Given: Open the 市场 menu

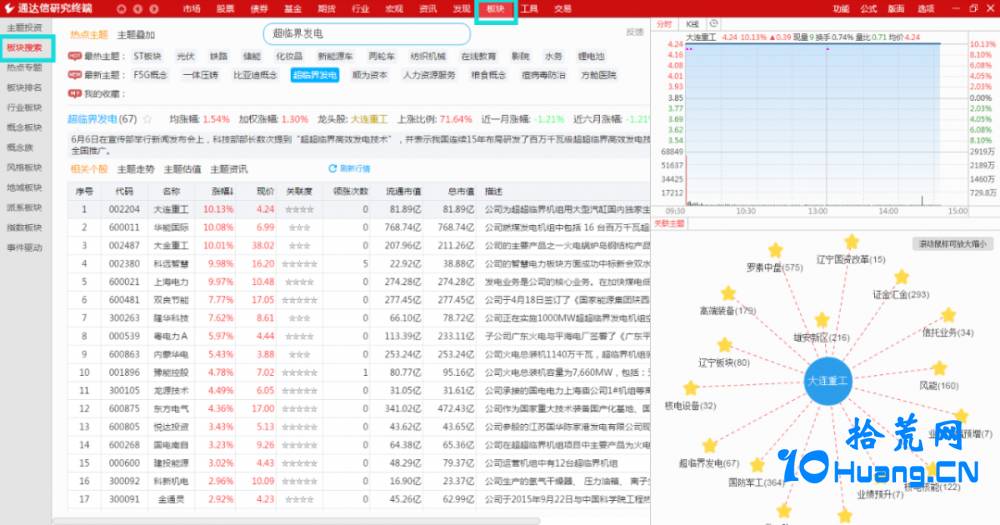Looking at the screenshot, I should coord(191,9).
